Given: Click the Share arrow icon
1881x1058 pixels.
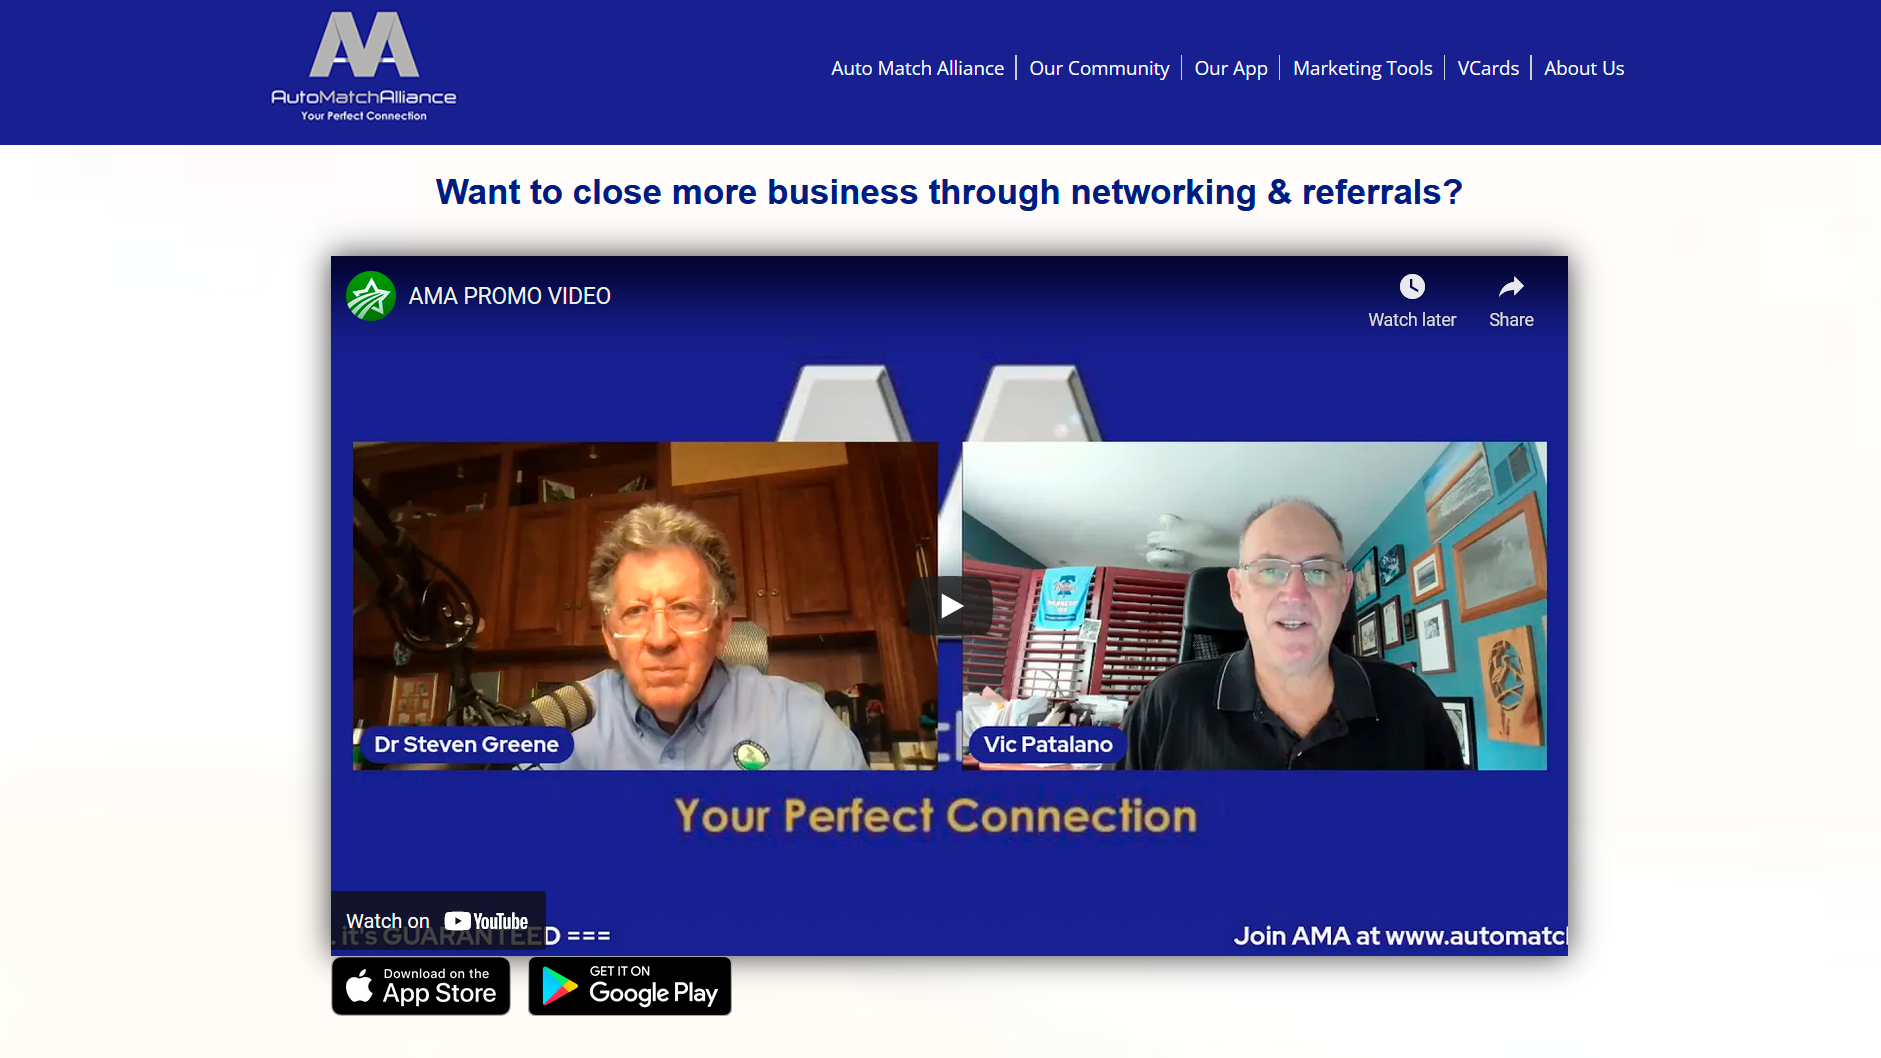Looking at the screenshot, I should 1511,287.
